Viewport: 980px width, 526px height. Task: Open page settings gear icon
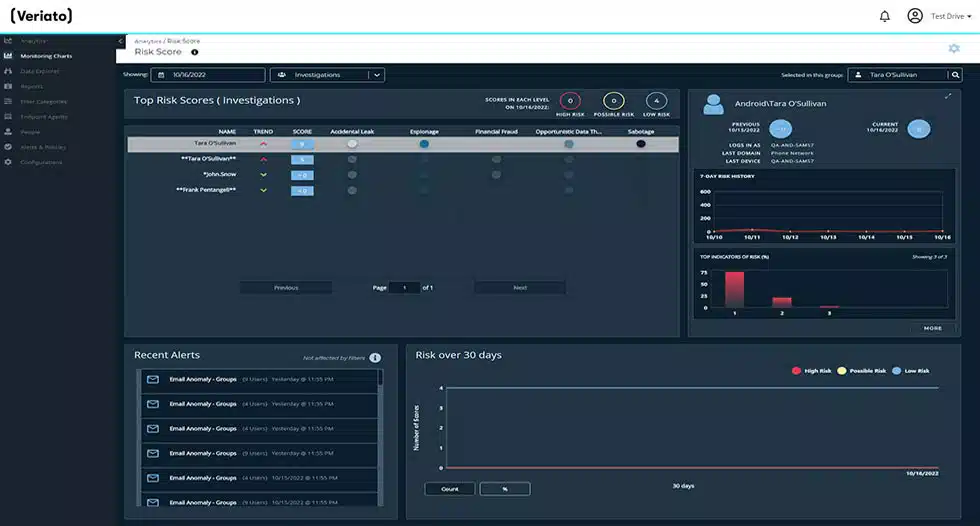pos(954,48)
